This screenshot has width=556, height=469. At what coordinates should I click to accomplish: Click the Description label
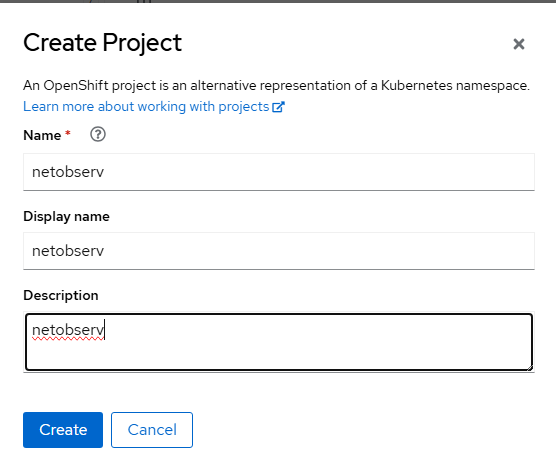click(61, 295)
